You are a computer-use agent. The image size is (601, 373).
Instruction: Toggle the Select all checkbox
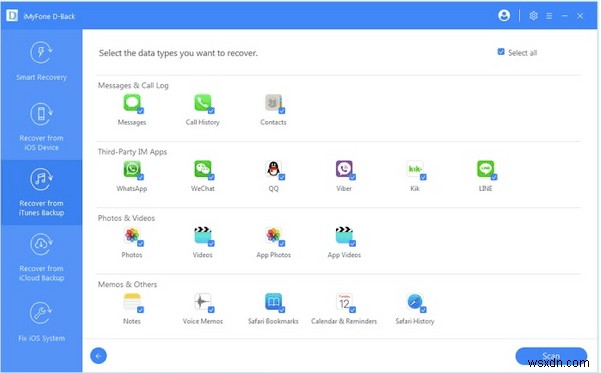point(501,52)
